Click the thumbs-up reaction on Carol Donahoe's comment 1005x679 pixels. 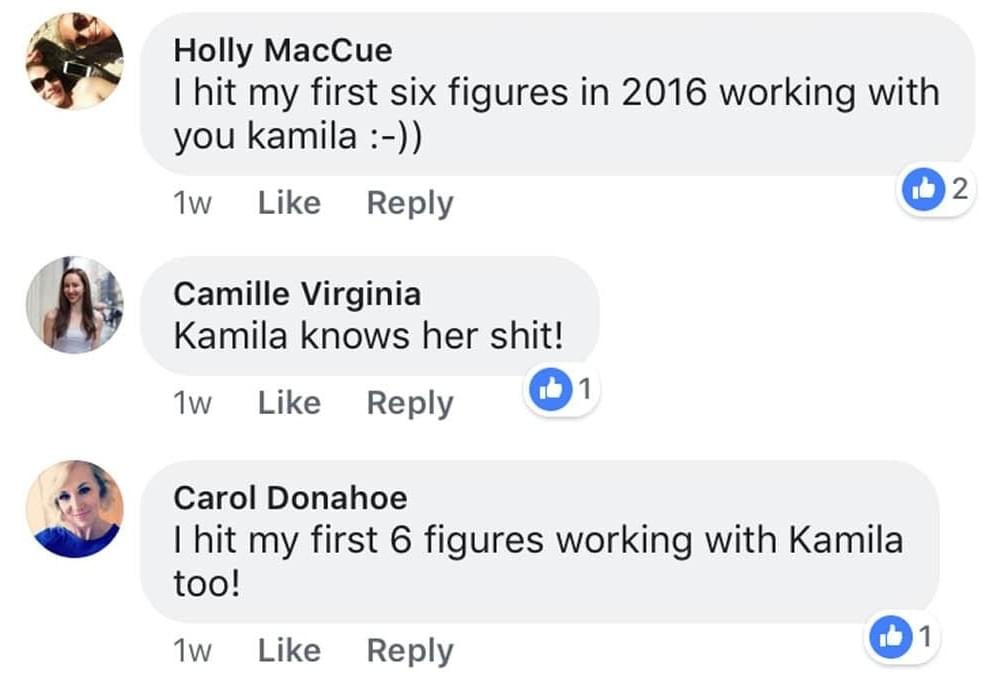click(x=891, y=637)
